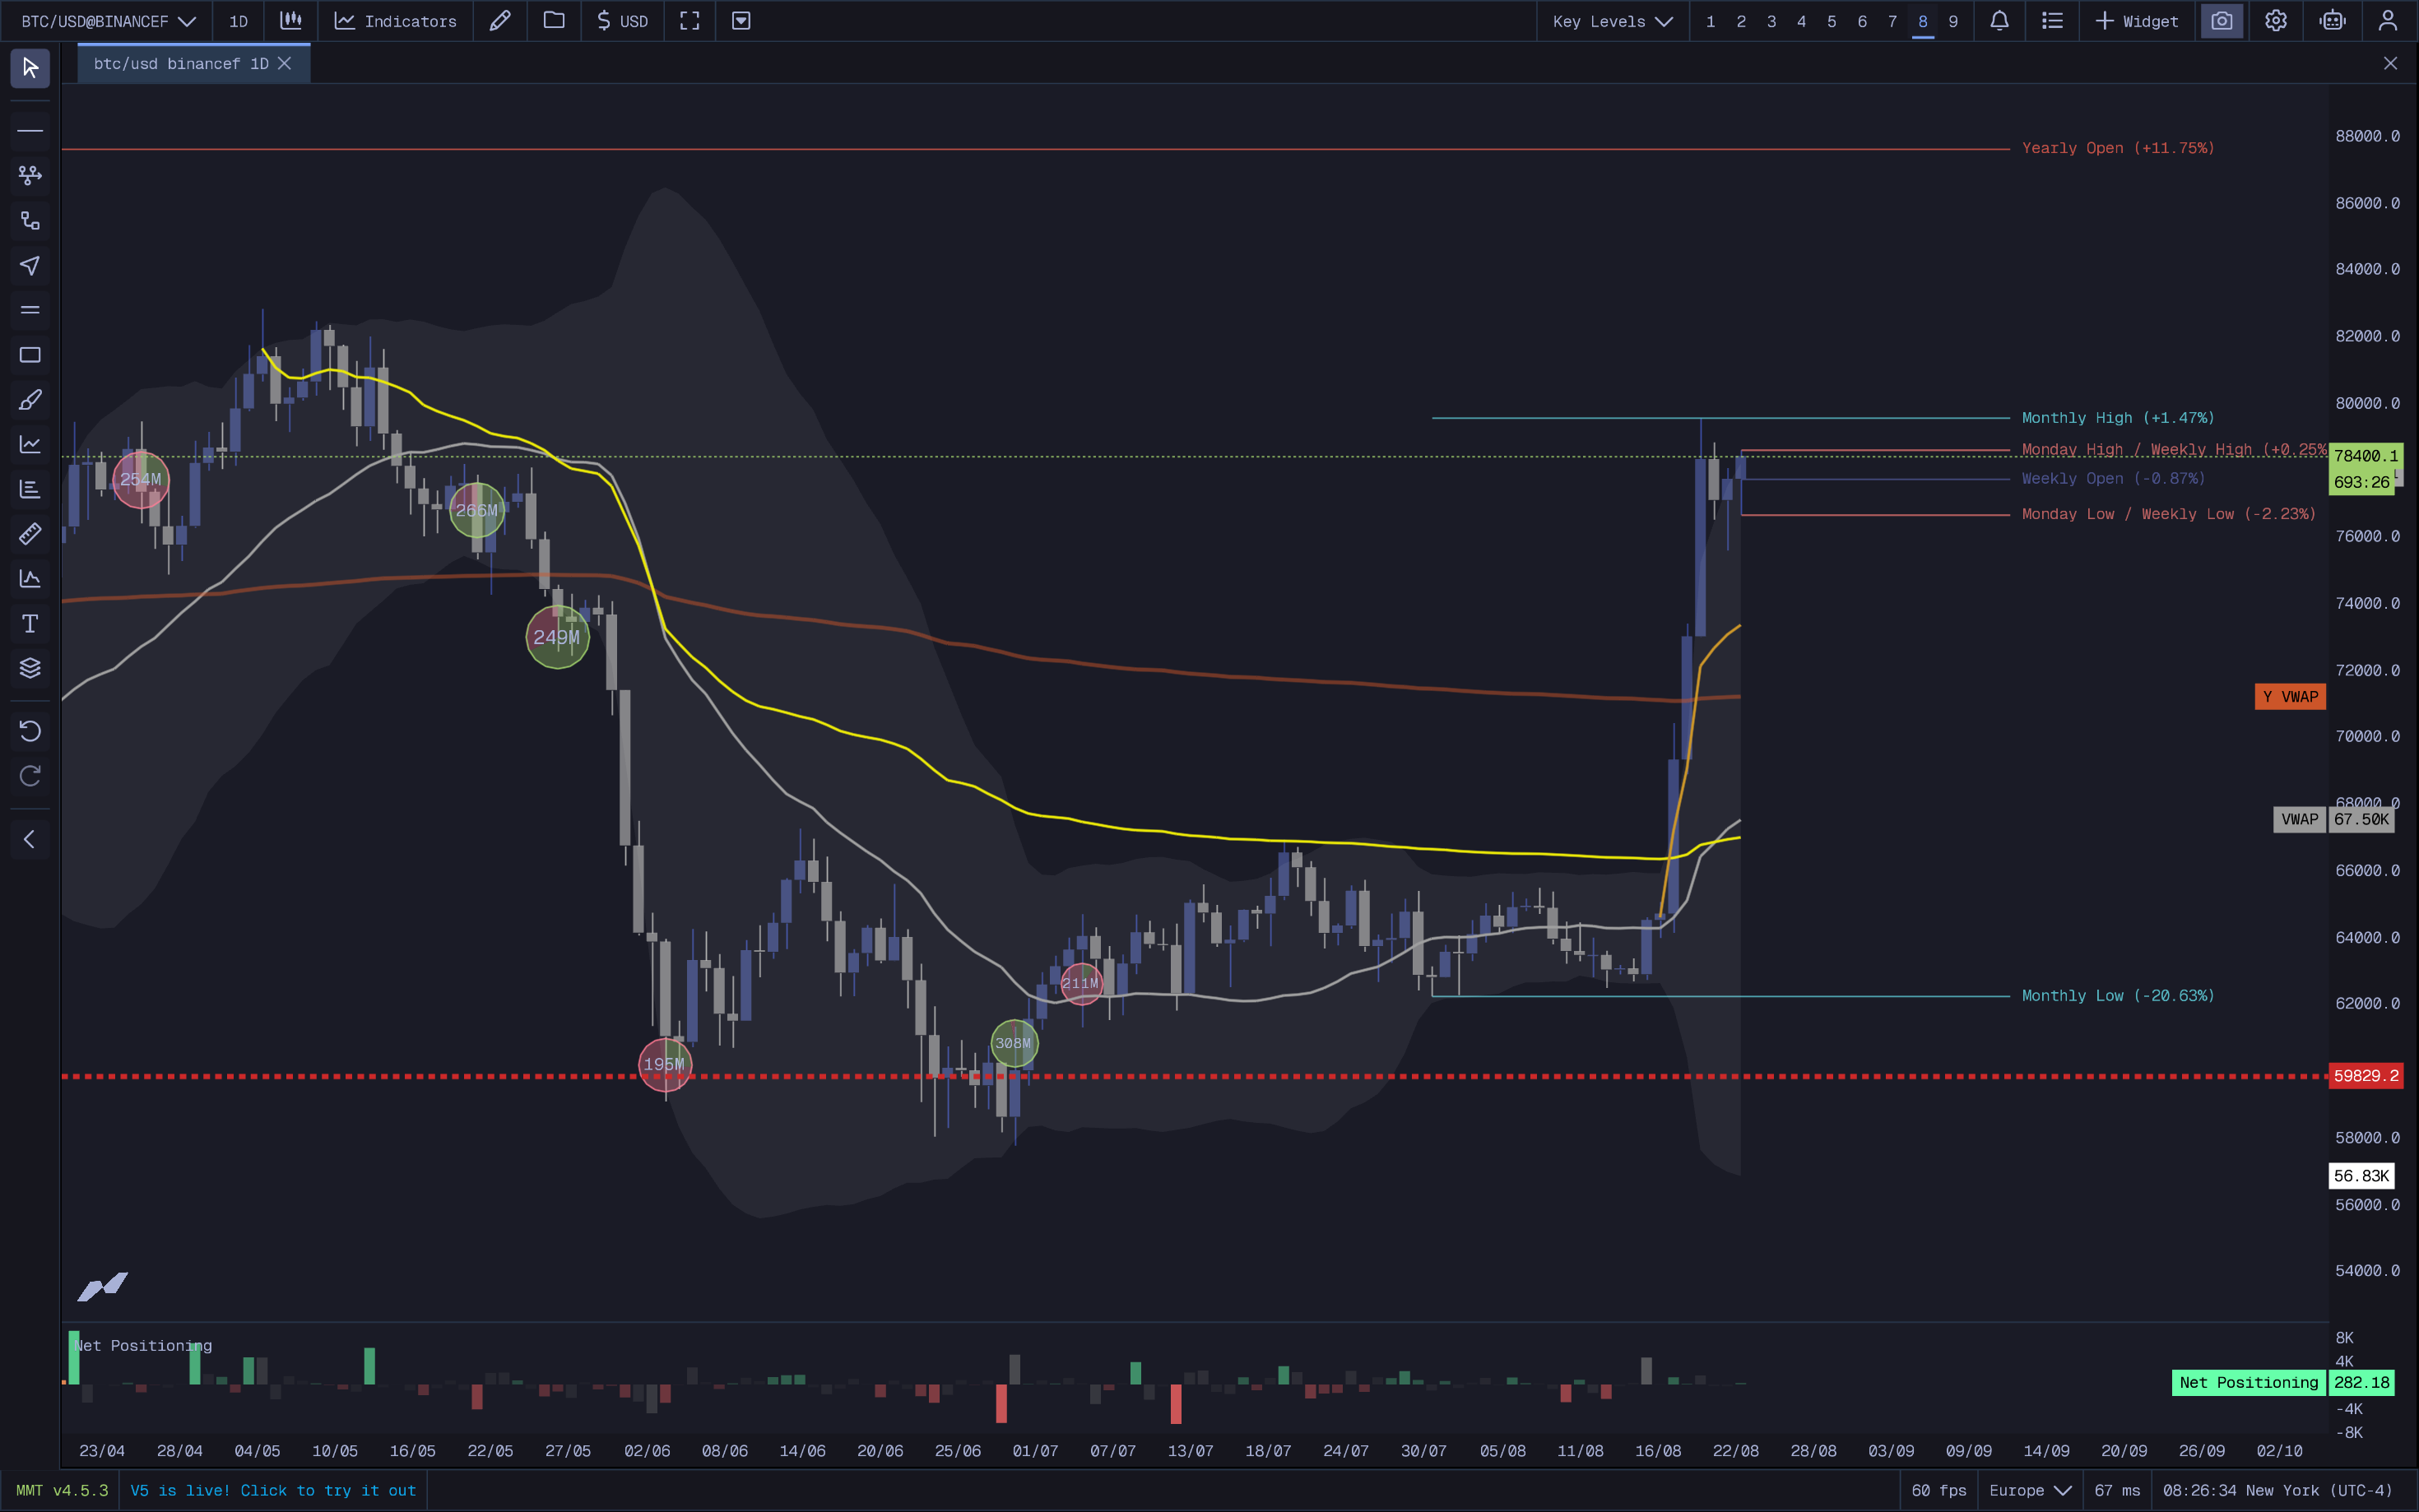Switch to layout number 9
The width and height of the screenshot is (2419, 1512).
point(1953,21)
